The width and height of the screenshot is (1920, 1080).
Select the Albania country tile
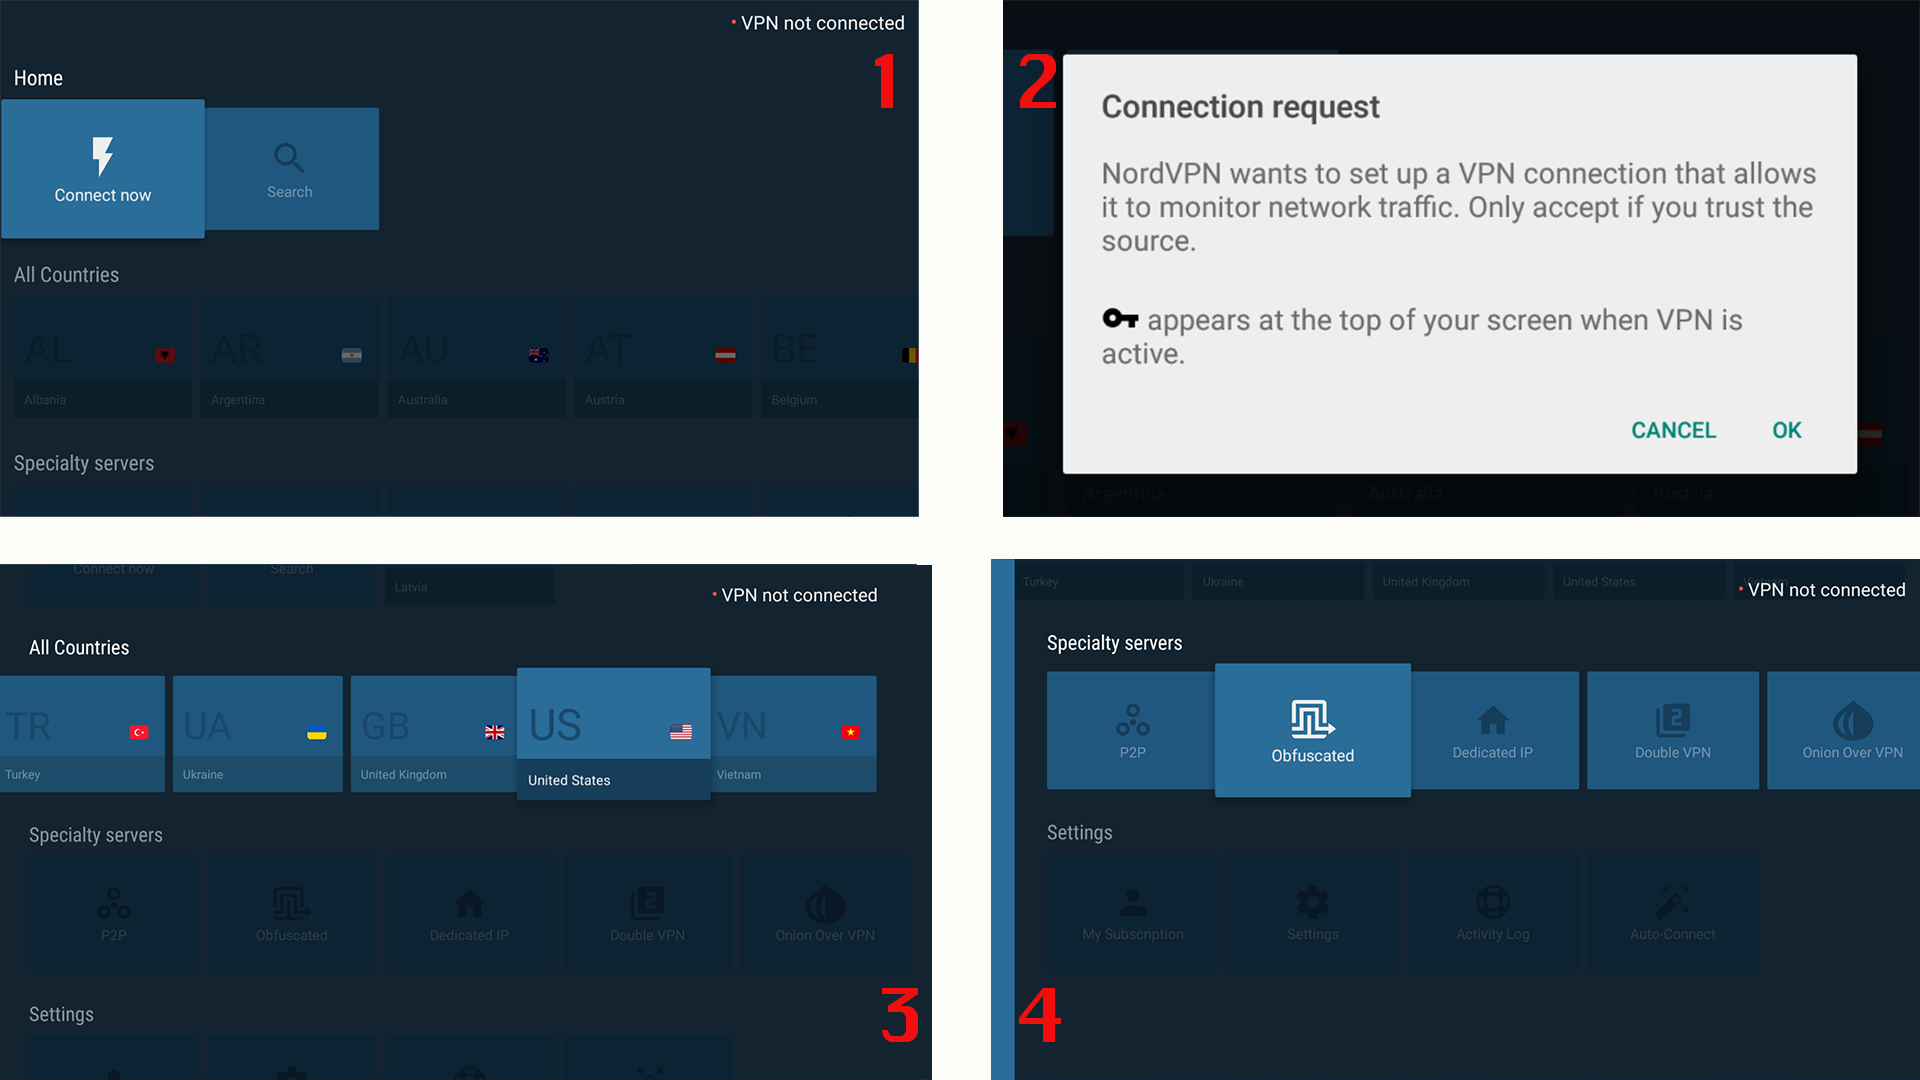(x=102, y=357)
